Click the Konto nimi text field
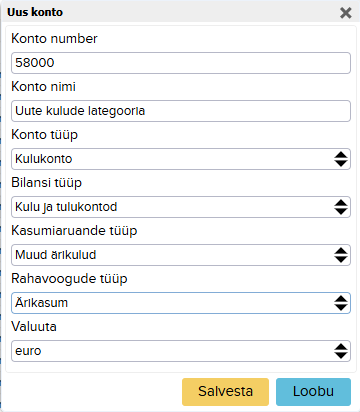This screenshot has height=412, width=360. click(x=181, y=111)
